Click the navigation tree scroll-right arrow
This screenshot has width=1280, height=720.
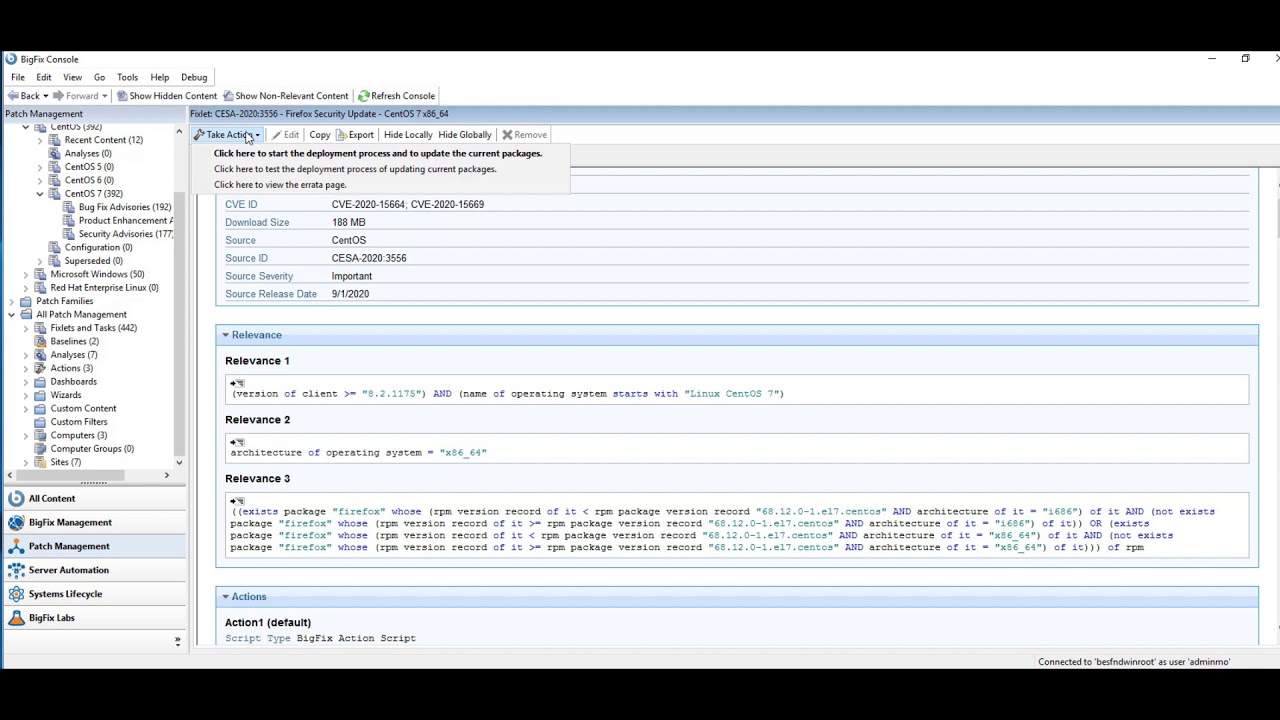tap(167, 476)
